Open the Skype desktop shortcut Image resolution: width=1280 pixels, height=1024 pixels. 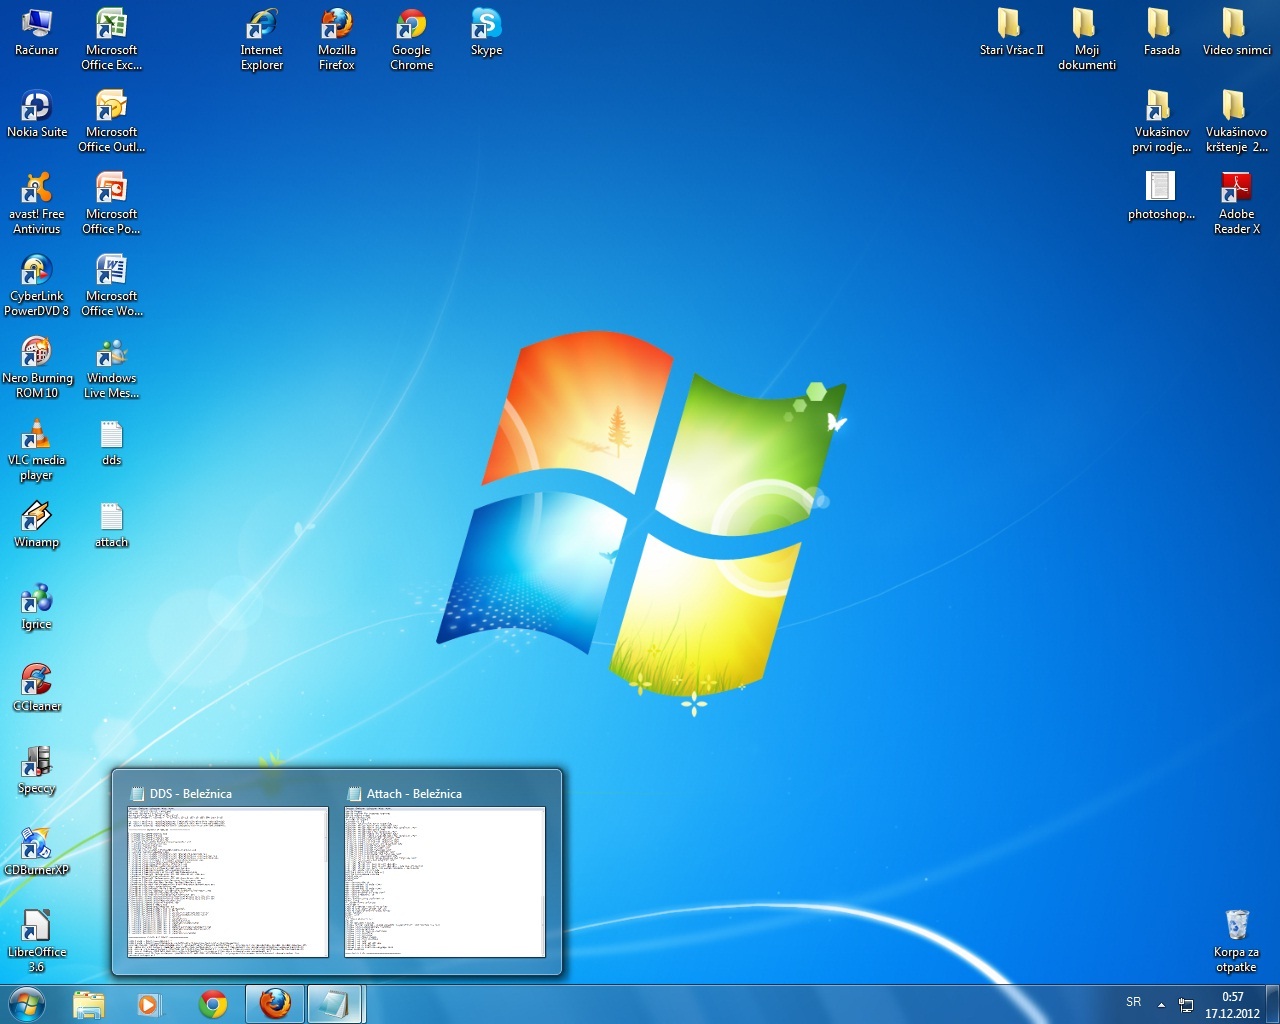pyautogui.click(x=486, y=25)
